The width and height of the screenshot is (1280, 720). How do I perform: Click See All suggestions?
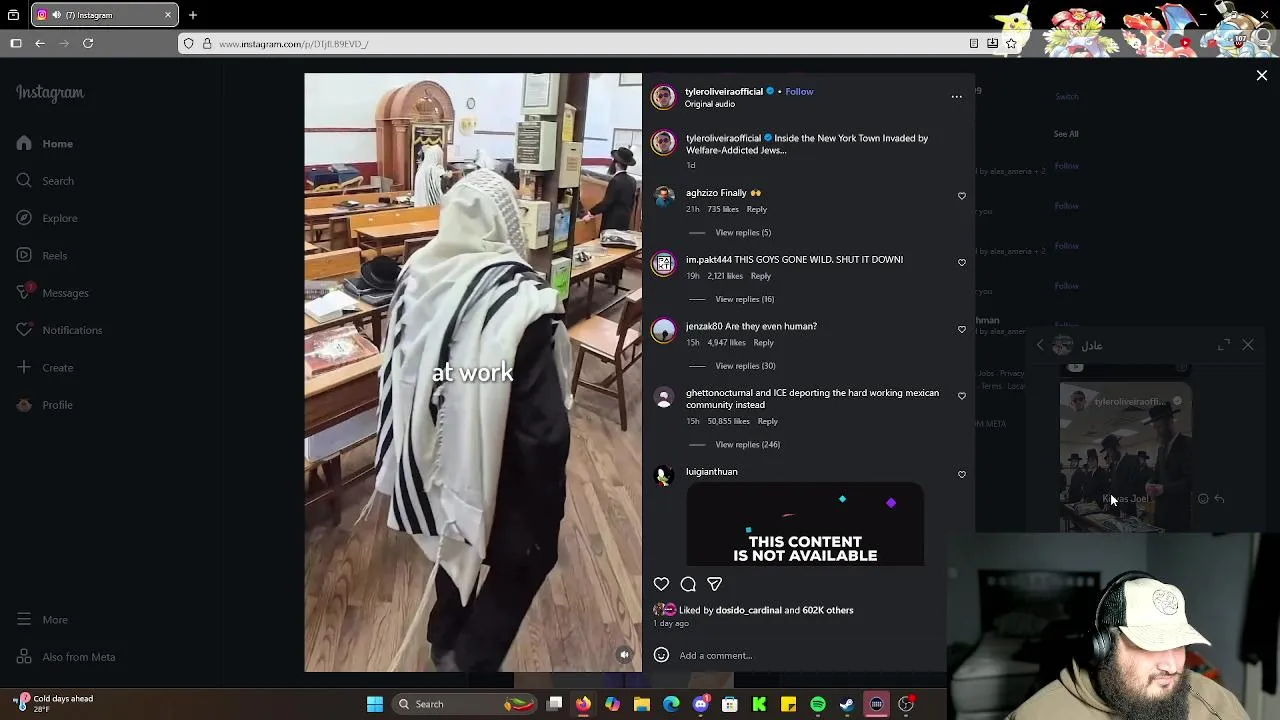coord(1066,134)
